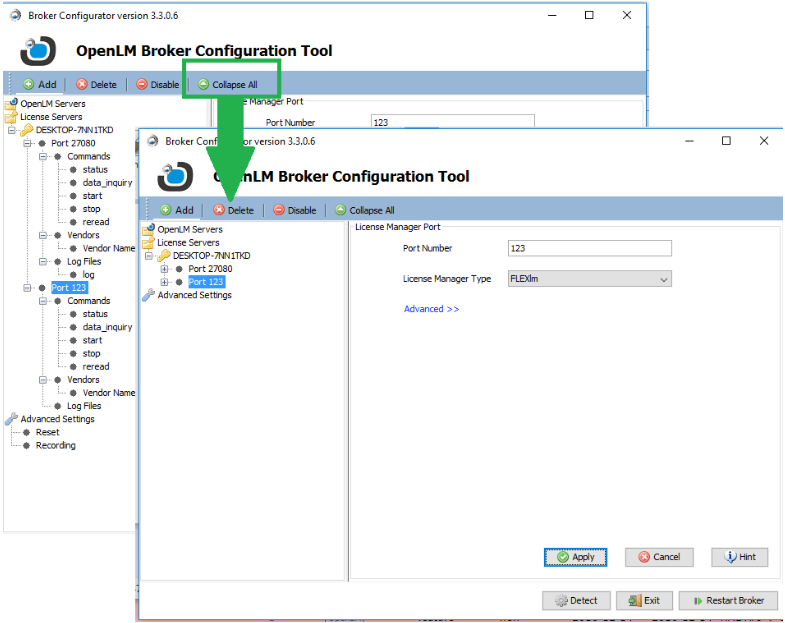Viewport: 785px width, 623px height.
Task: Collapse the DESKTOP-7NN1TKD node in front tree
Action: tap(149, 256)
